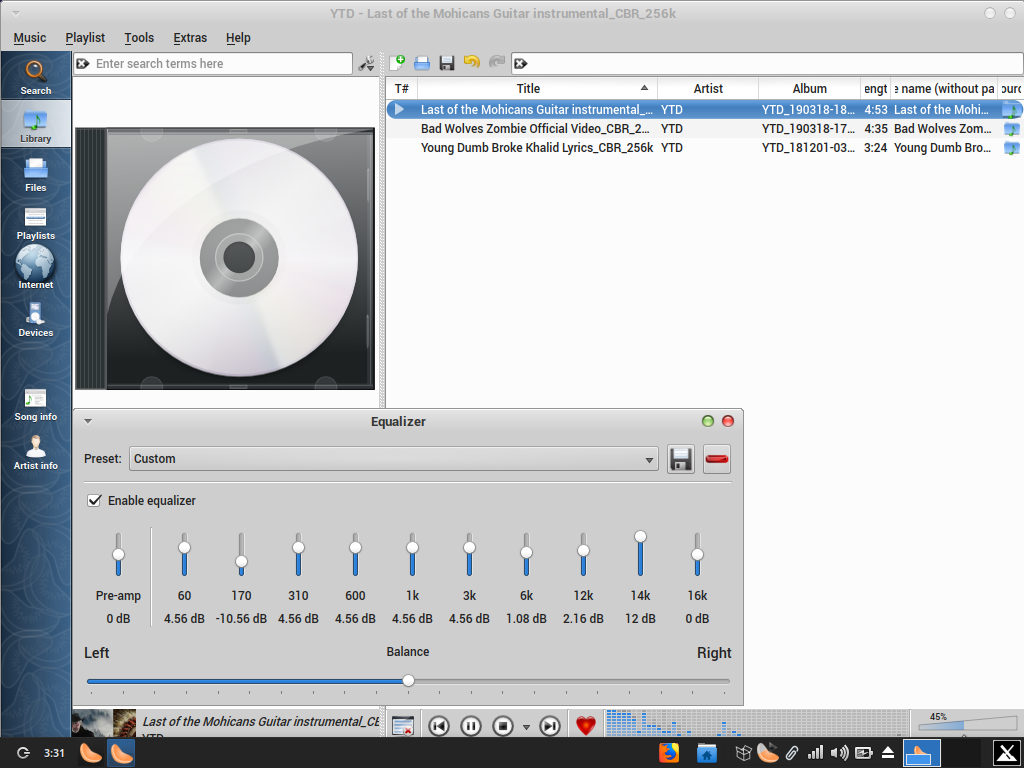Skip to the next track
The height and width of the screenshot is (768, 1024).
coord(550,726)
